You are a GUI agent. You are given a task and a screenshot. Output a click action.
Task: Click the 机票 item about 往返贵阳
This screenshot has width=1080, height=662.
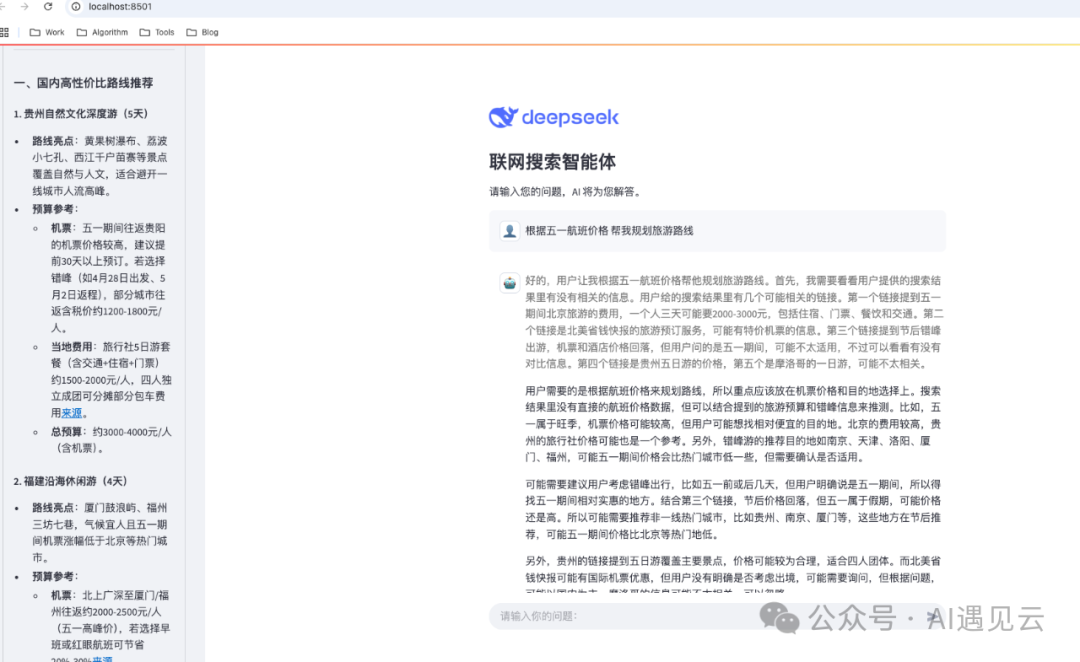tap(109, 278)
